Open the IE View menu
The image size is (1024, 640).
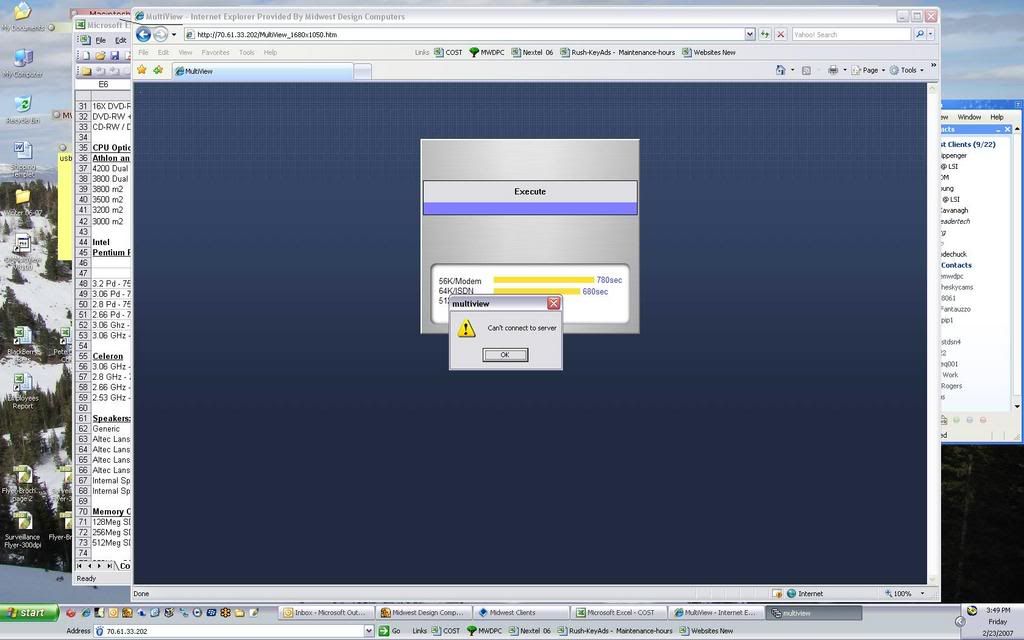(185, 52)
